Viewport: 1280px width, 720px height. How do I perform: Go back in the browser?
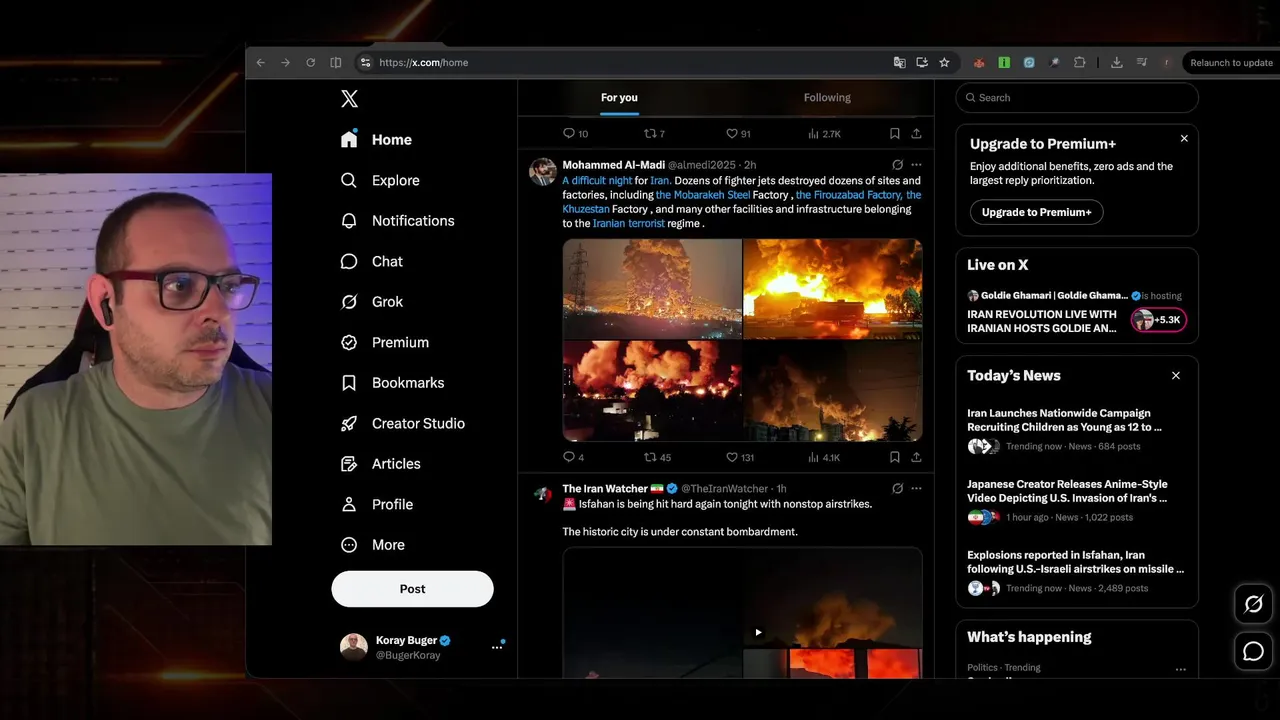[261, 62]
